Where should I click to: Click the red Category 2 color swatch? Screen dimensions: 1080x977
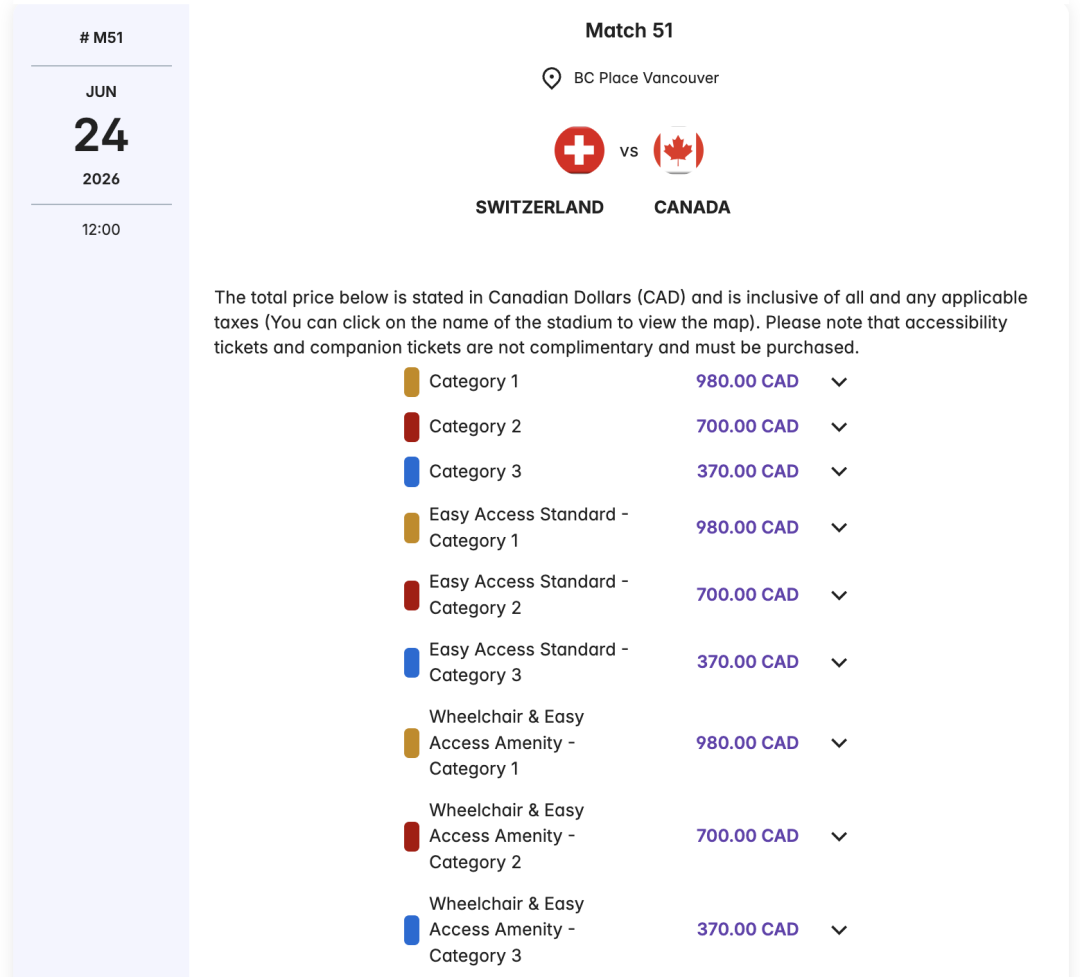point(411,427)
